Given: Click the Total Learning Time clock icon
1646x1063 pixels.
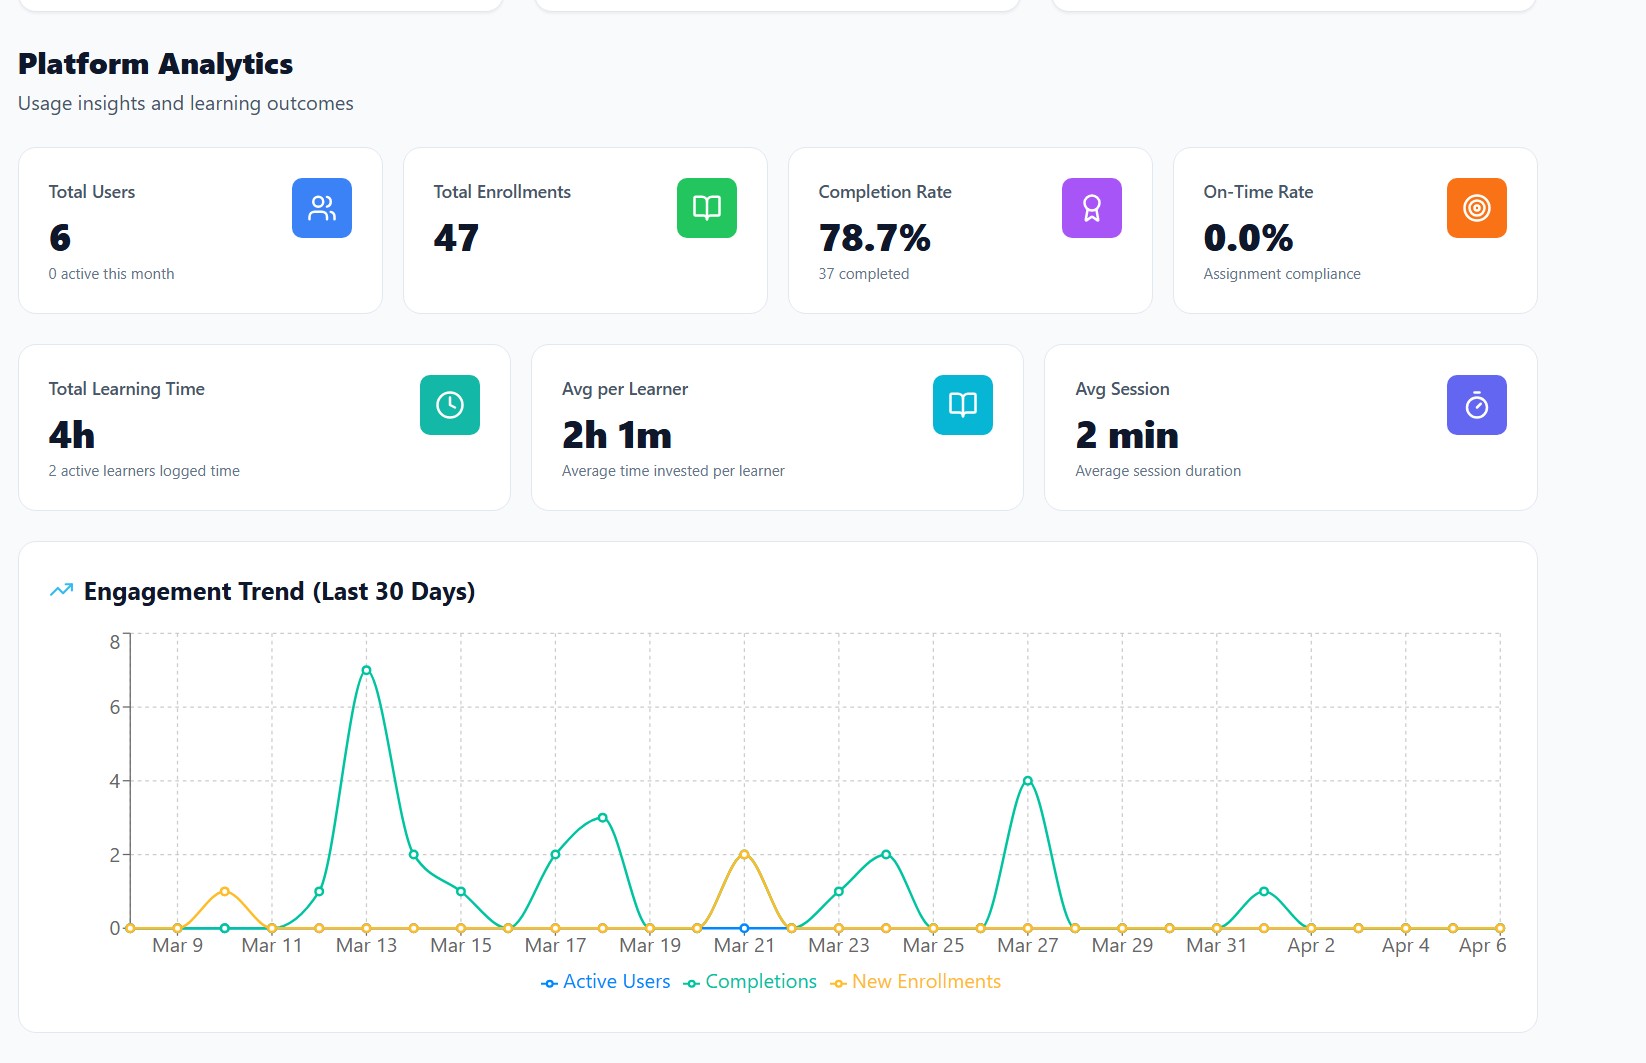Looking at the screenshot, I should 449,404.
